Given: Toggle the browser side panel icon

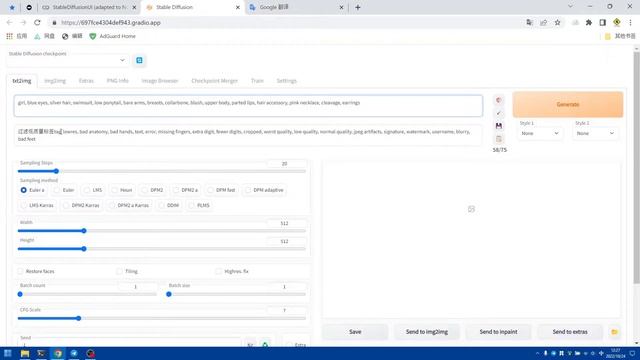Looking at the screenshot, I should [x=602, y=22].
